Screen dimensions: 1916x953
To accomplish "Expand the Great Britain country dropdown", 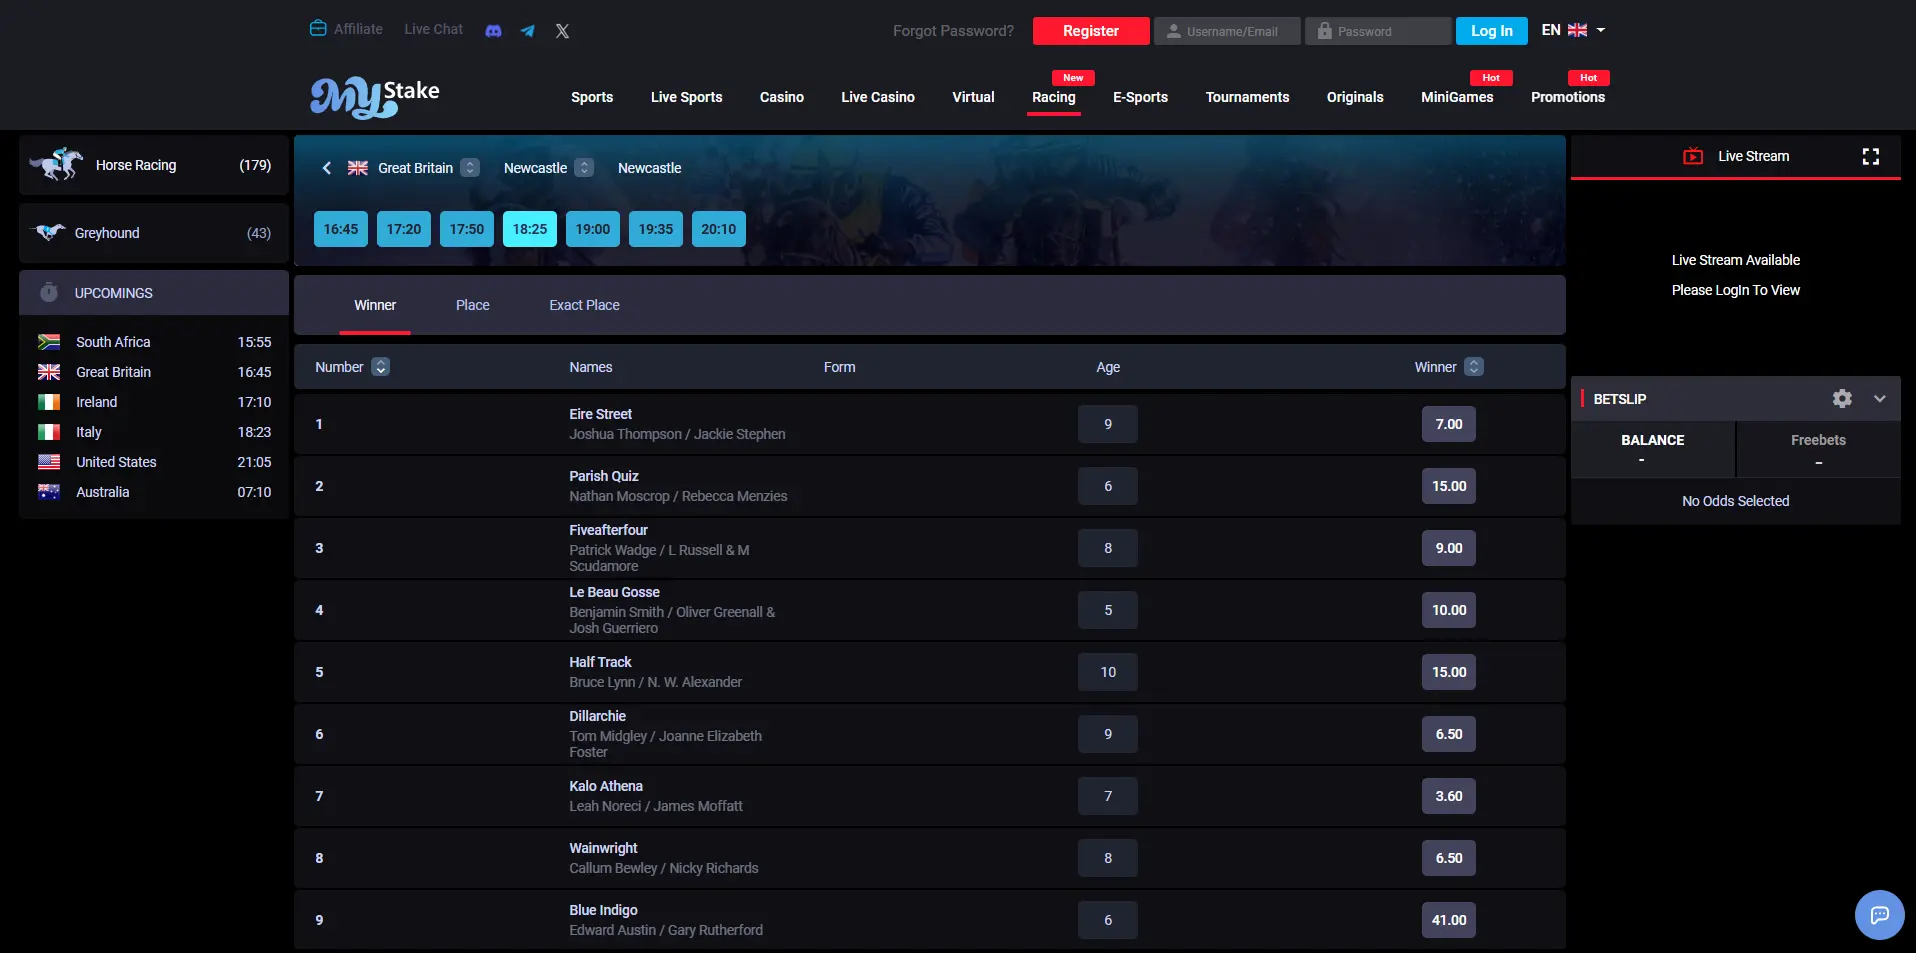I will click(470, 168).
